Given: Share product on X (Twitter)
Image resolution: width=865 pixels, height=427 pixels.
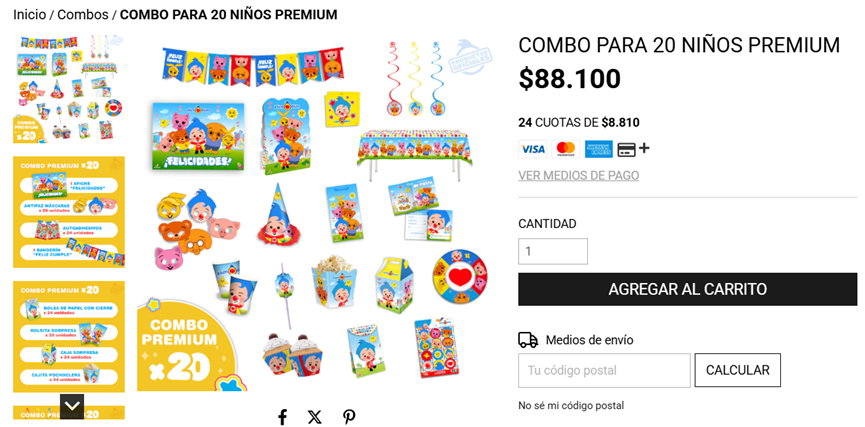Looking at the screenshot, I should pyautogui.click(x=314, y=417).
